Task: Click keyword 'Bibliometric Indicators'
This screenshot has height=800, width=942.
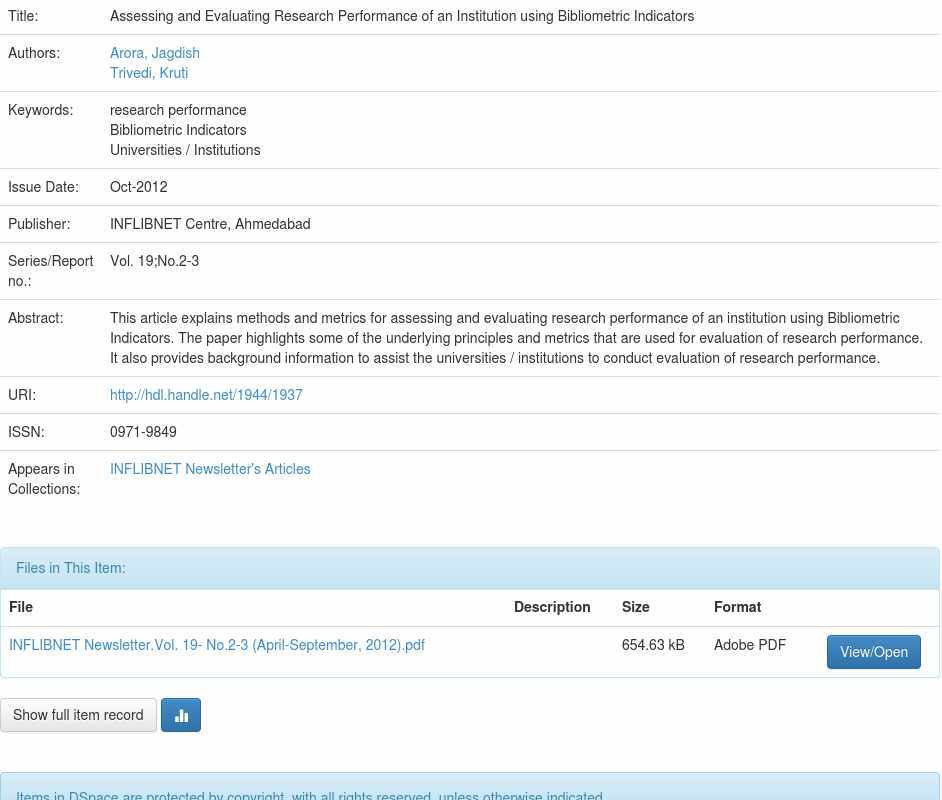Action: [x=178, y=130]
